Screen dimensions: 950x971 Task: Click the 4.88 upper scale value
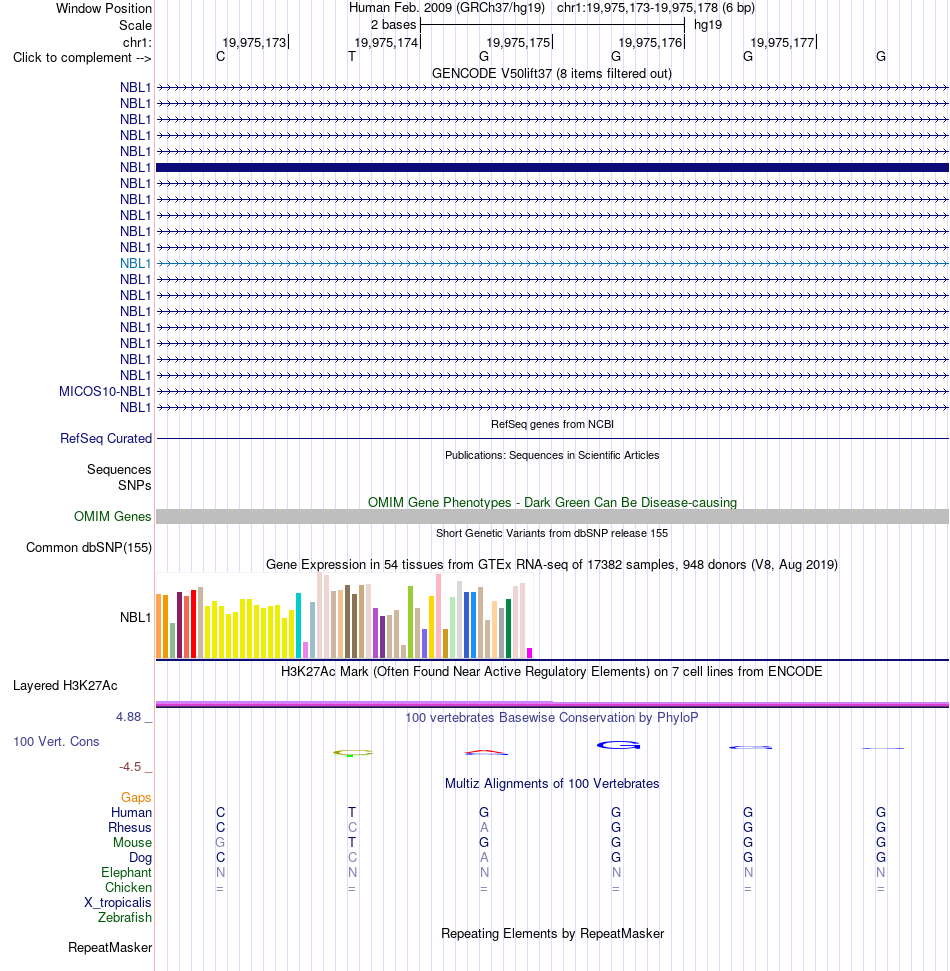click(129, 716)
